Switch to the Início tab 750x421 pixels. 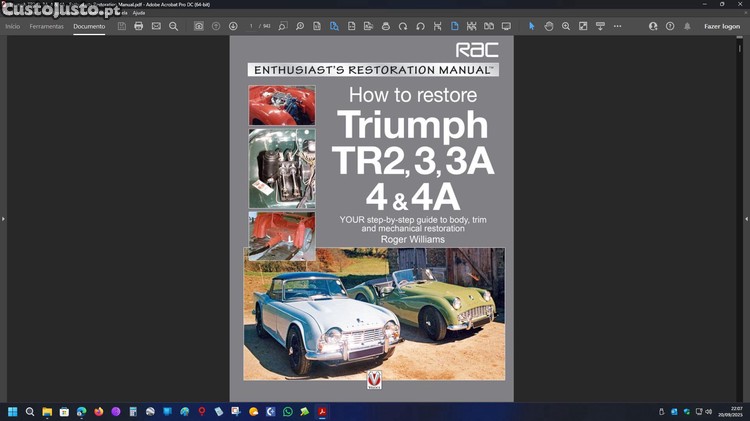click(13, 26)
